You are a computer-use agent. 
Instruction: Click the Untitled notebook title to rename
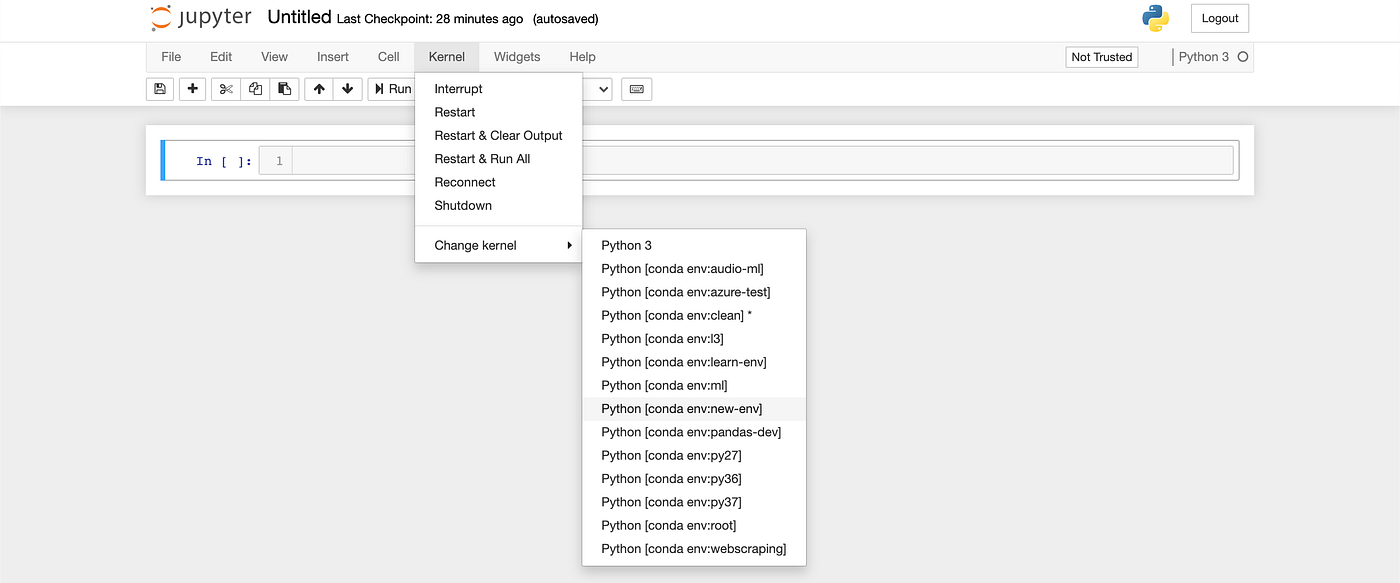[298, 17]
